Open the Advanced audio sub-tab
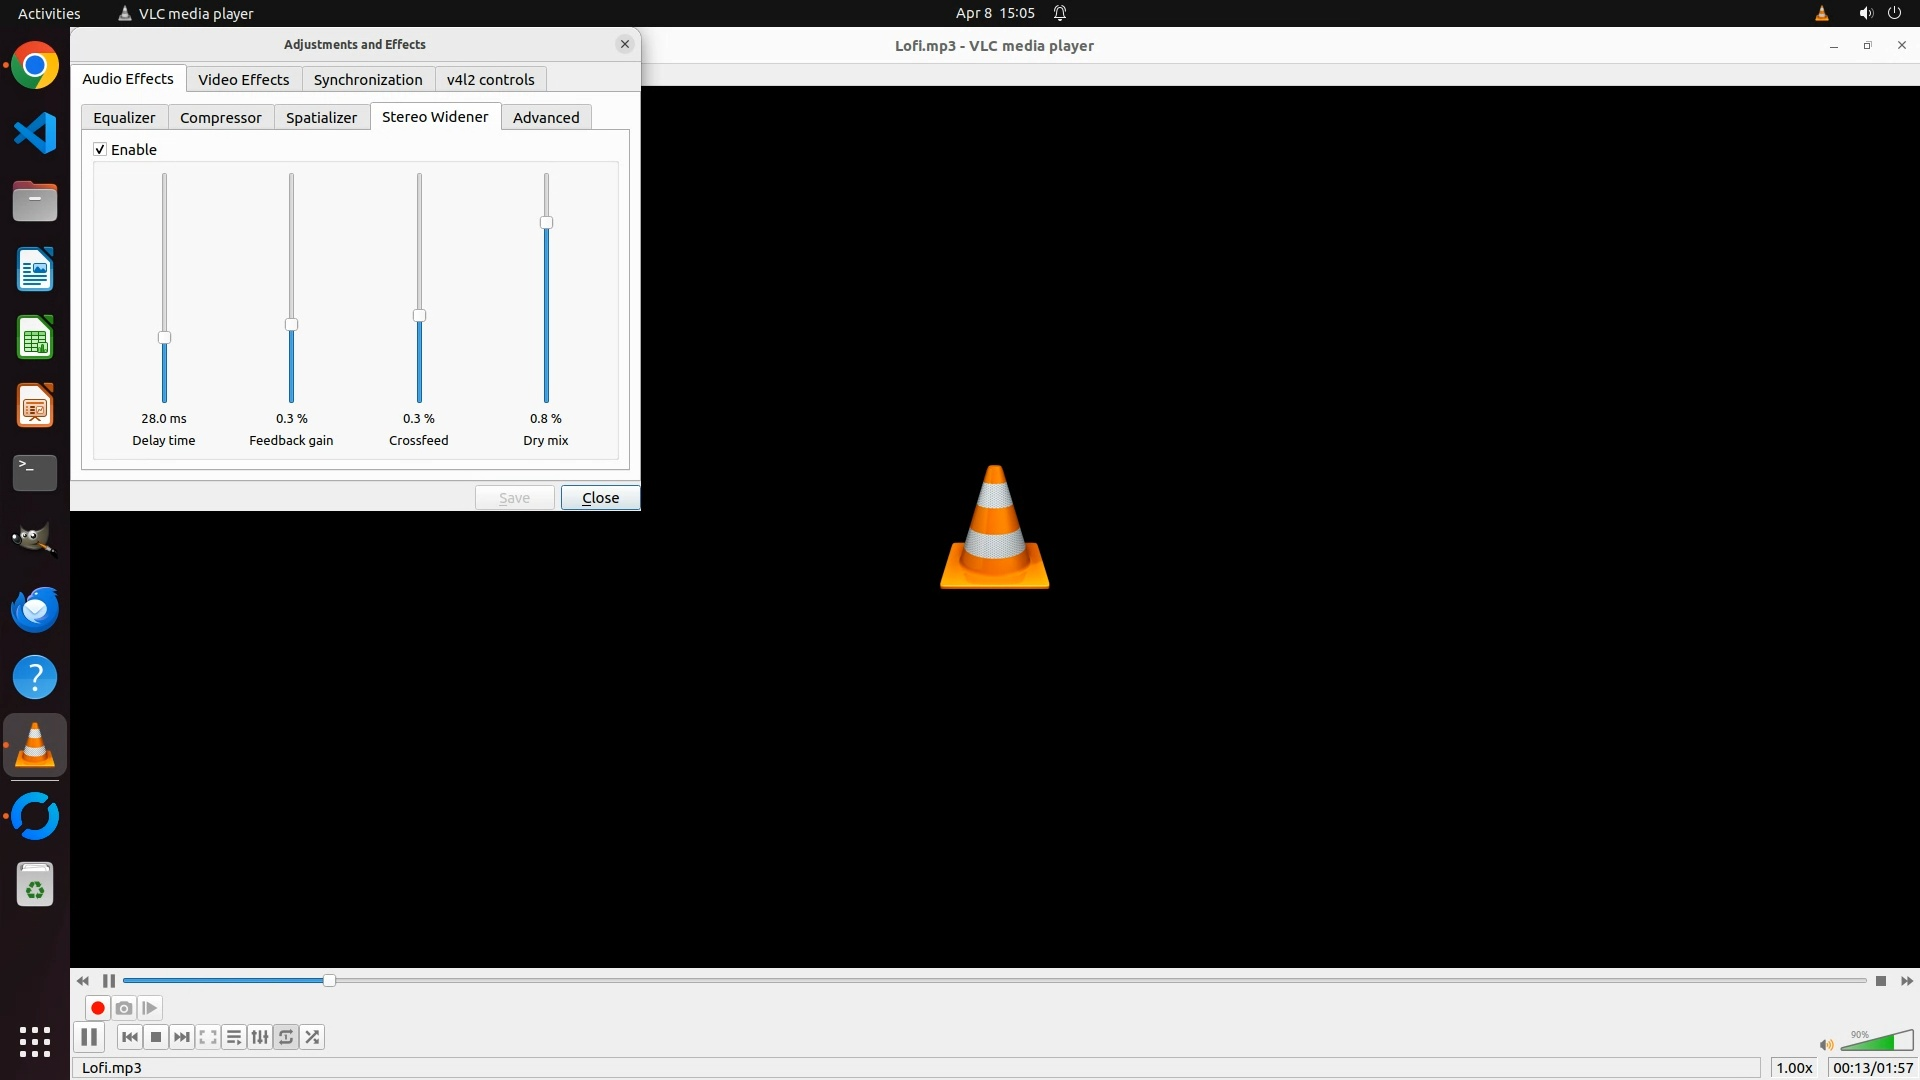Screen dimensions: 1920x1080 click(545, 118)
